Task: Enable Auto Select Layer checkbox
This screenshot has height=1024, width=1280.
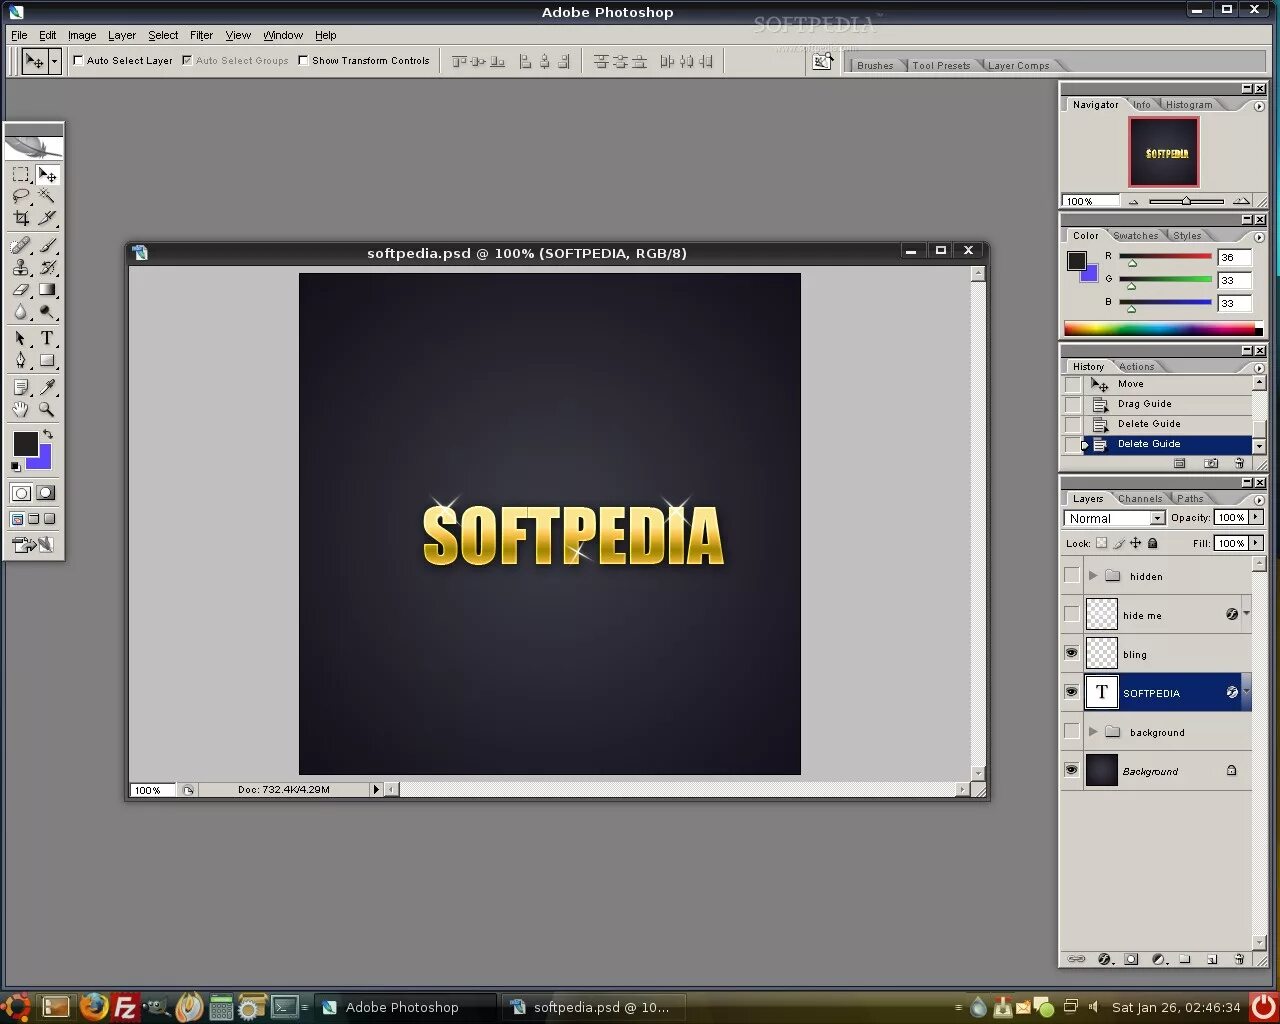Action: (78, 61)
